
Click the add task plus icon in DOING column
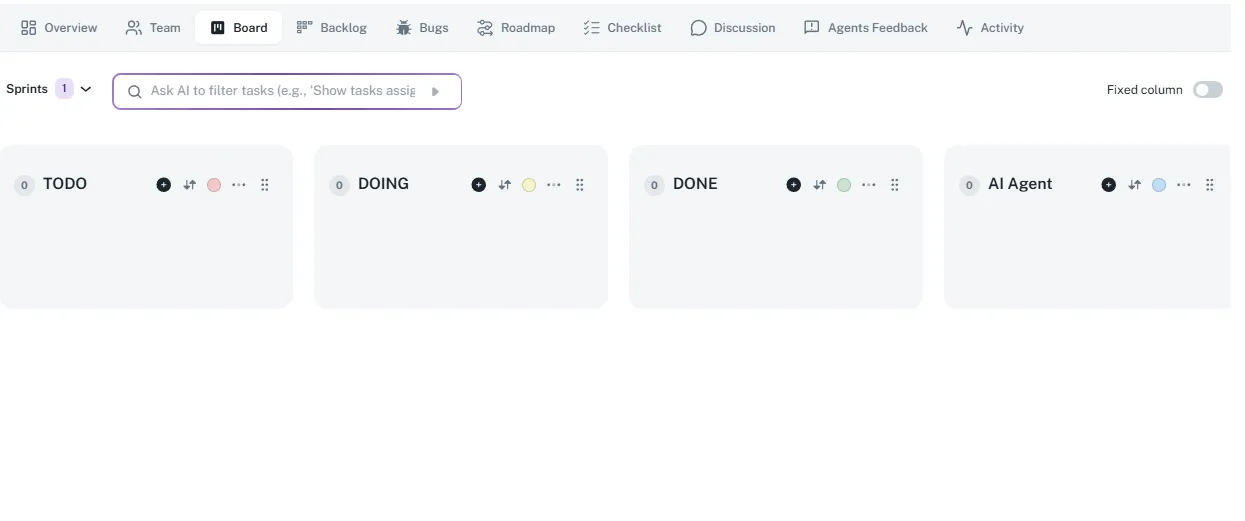(479, 185)
